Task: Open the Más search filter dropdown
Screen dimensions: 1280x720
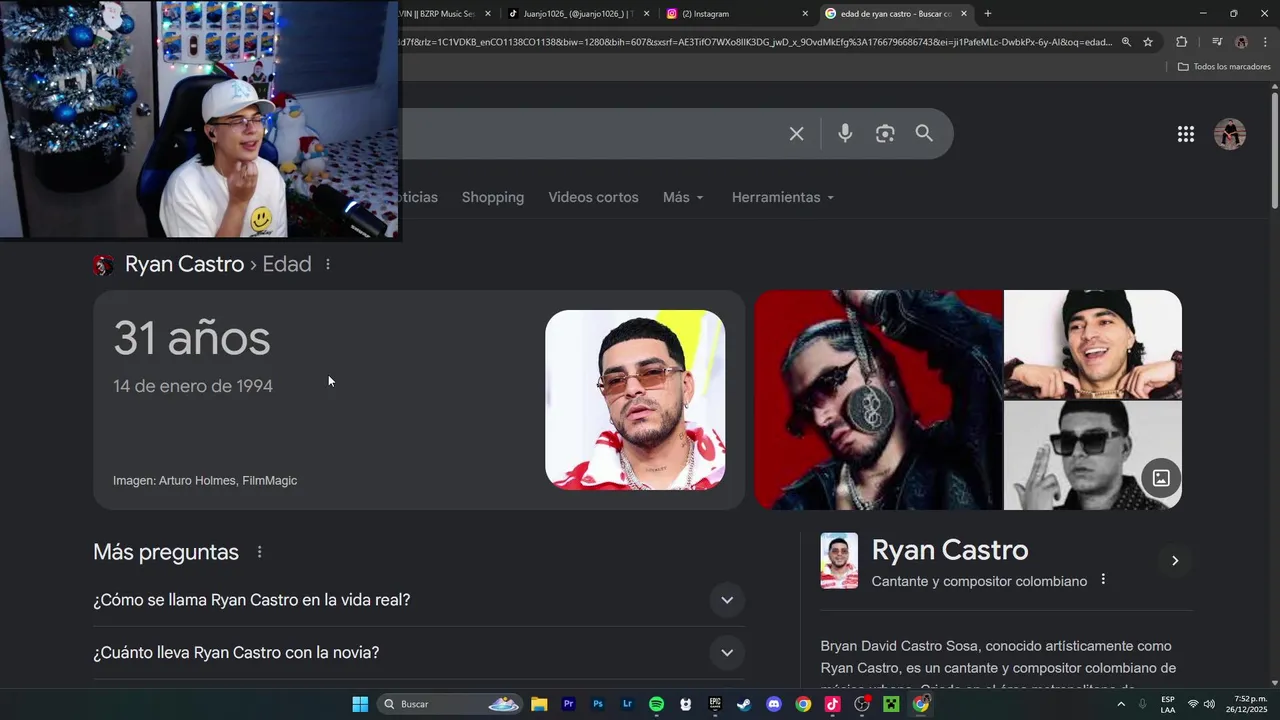Action: point(683,197)
